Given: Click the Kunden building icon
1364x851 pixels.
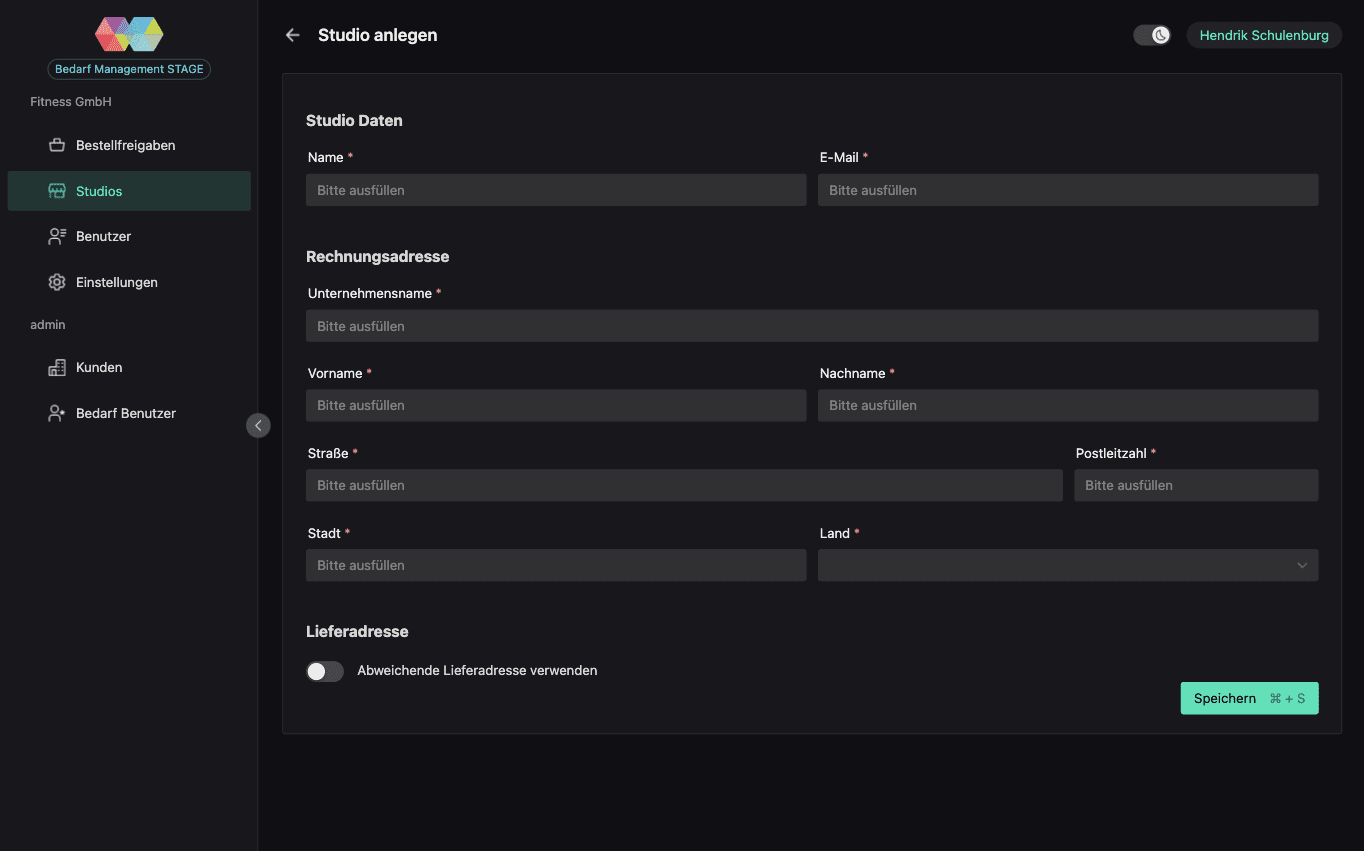Looking at the screenshot, I should (57, 367).
